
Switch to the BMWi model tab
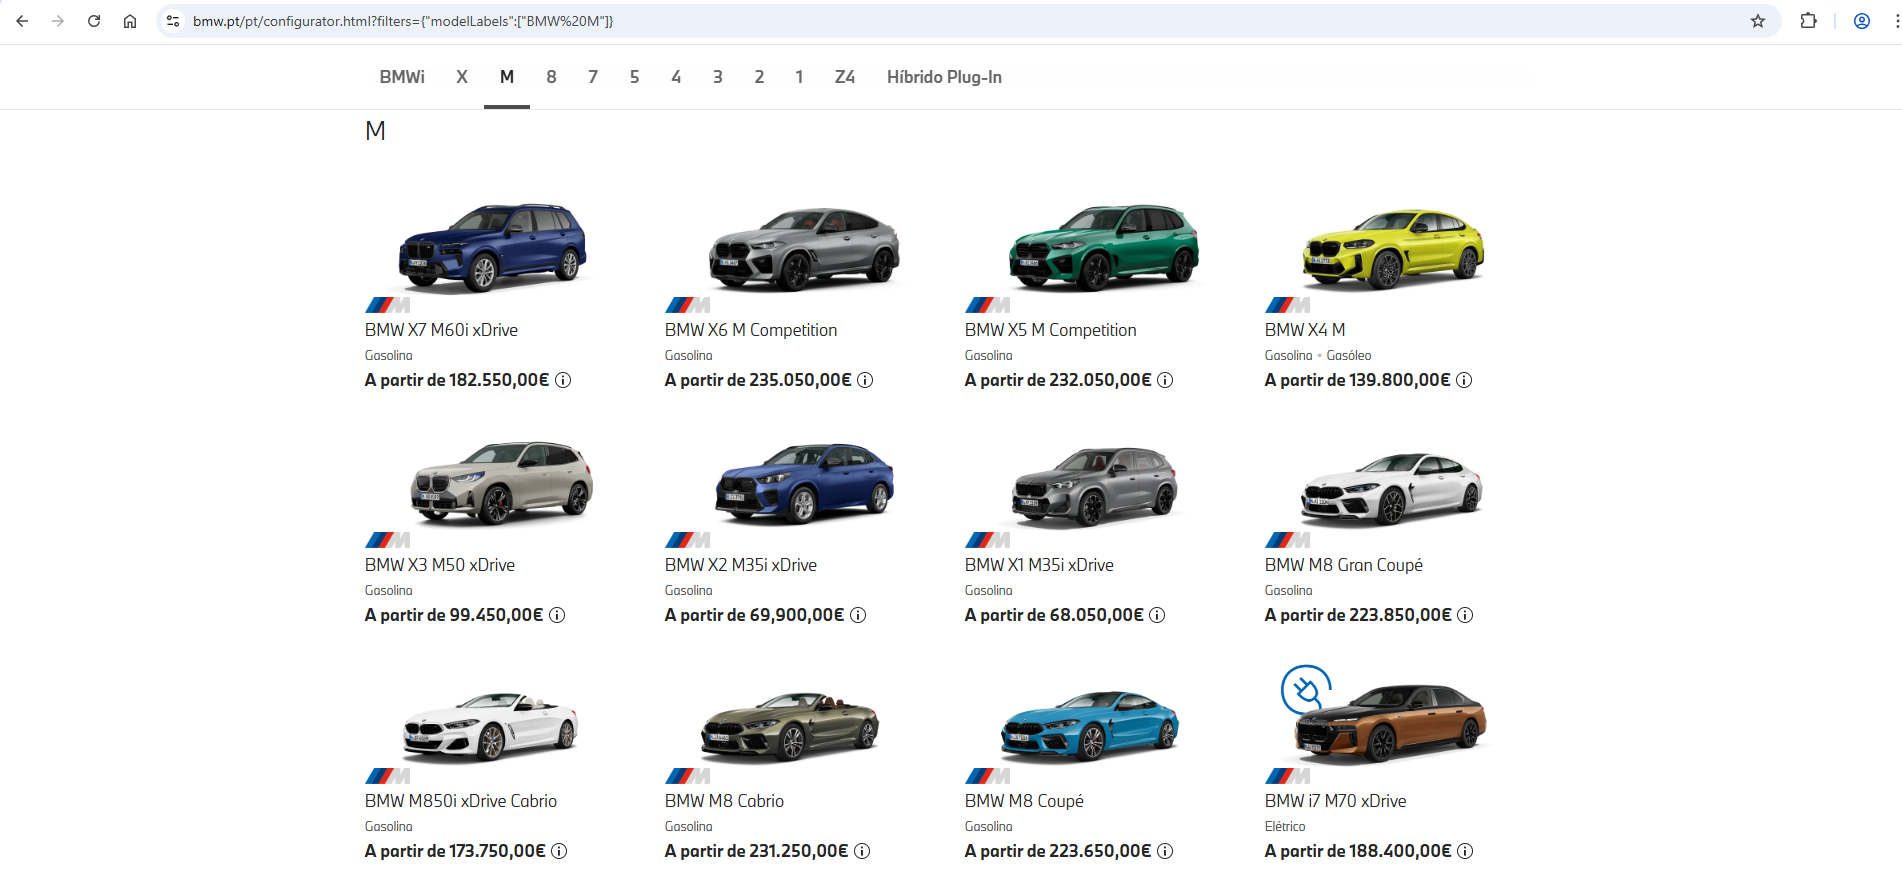click(x=402, y=77)
